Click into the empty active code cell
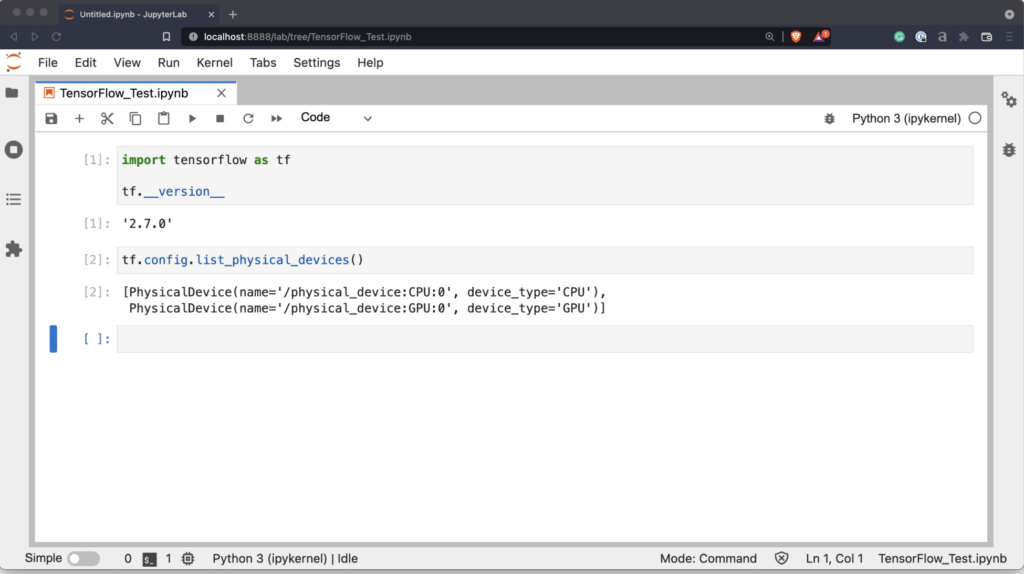Viewport: 1024px width, 574px height. pyautogui.click(x=545, y=339)
